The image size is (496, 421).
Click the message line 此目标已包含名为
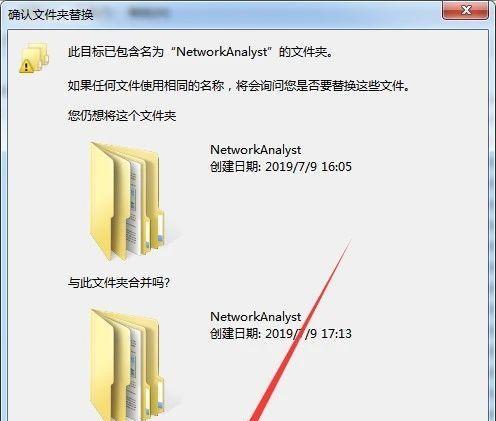point(116,52)
